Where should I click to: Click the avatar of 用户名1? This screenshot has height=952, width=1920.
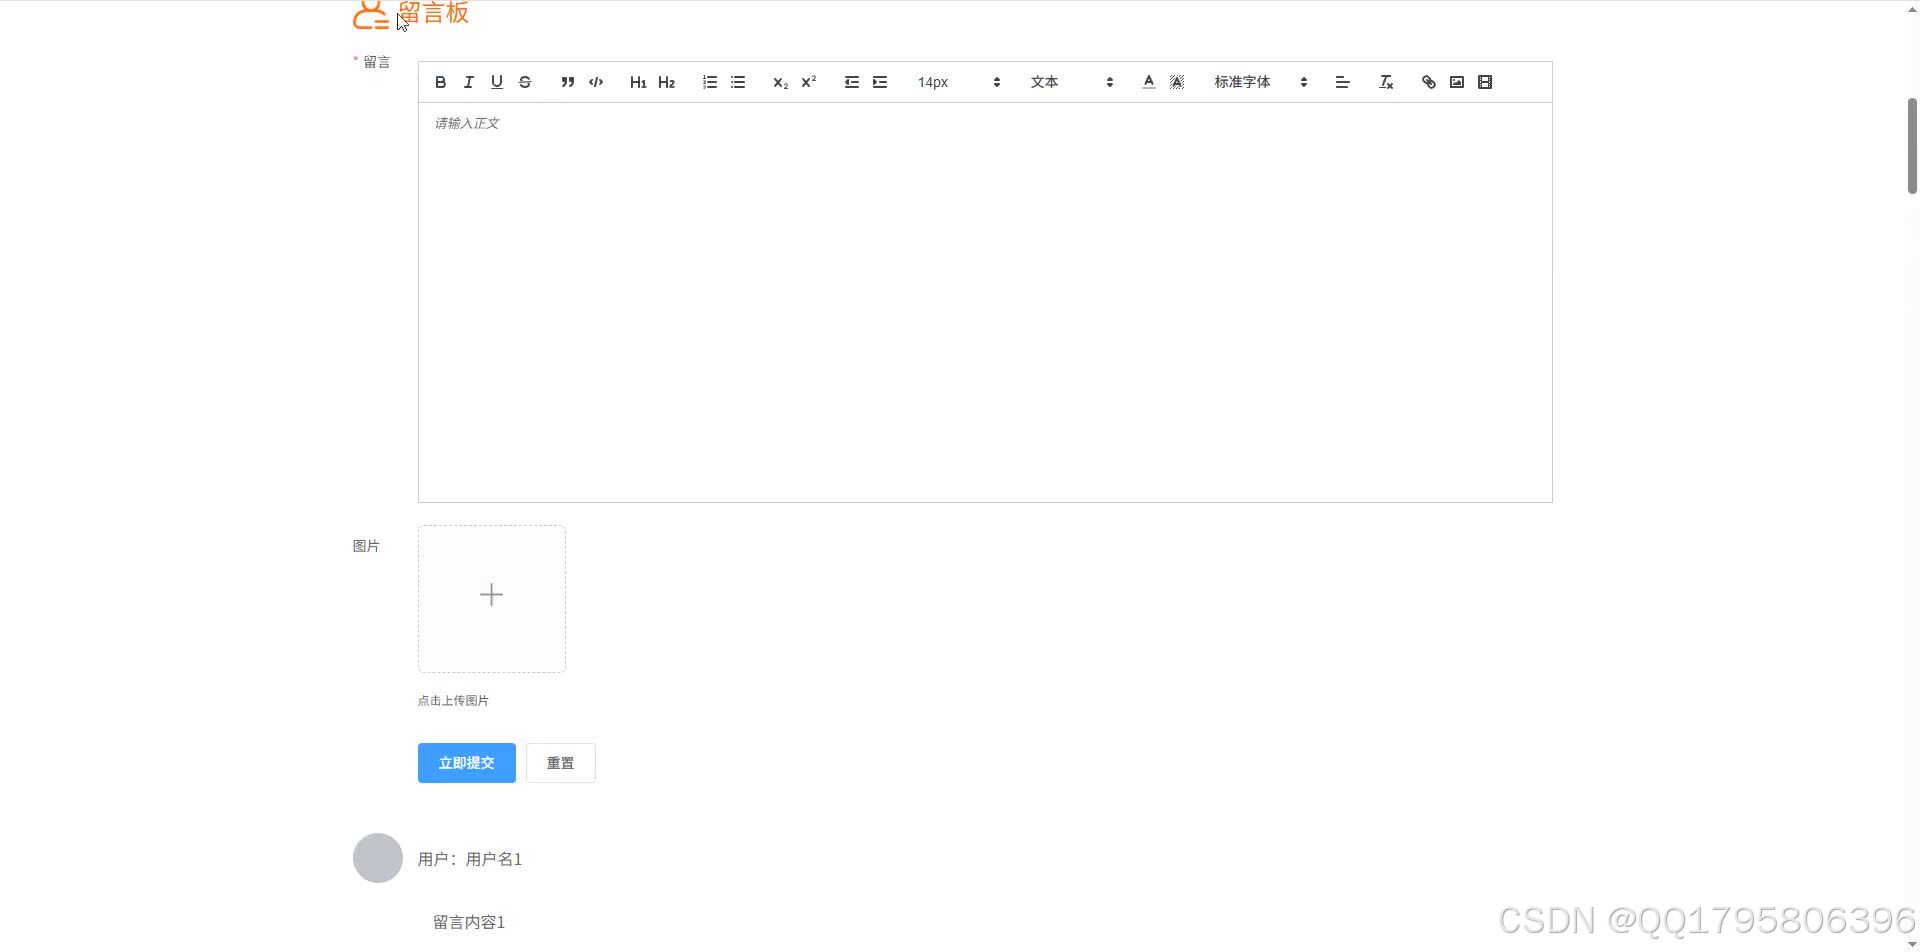coord(378,858)
